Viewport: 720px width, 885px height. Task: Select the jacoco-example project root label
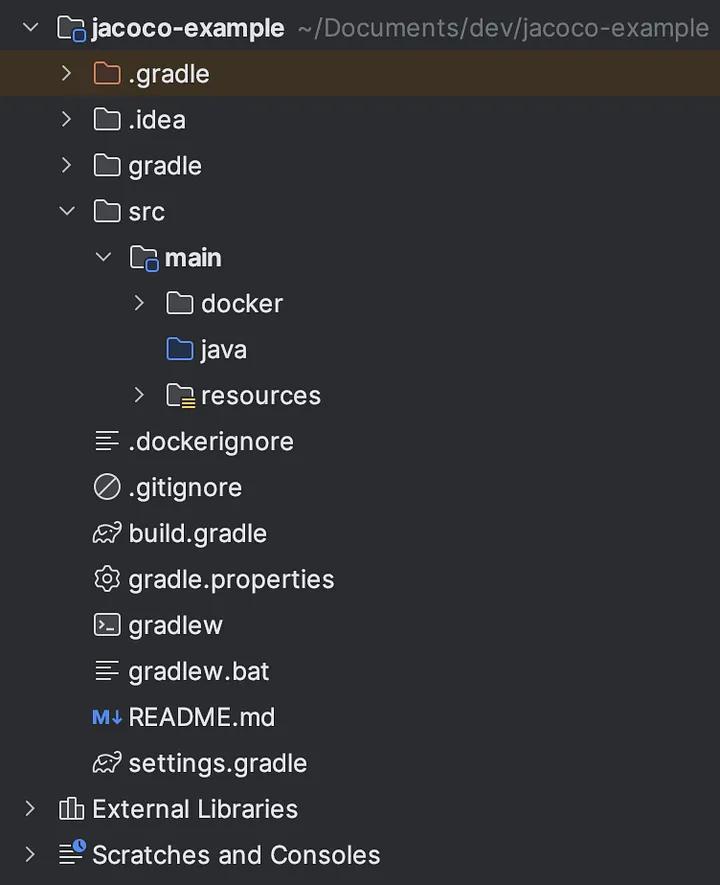click(x=188, y=28)
